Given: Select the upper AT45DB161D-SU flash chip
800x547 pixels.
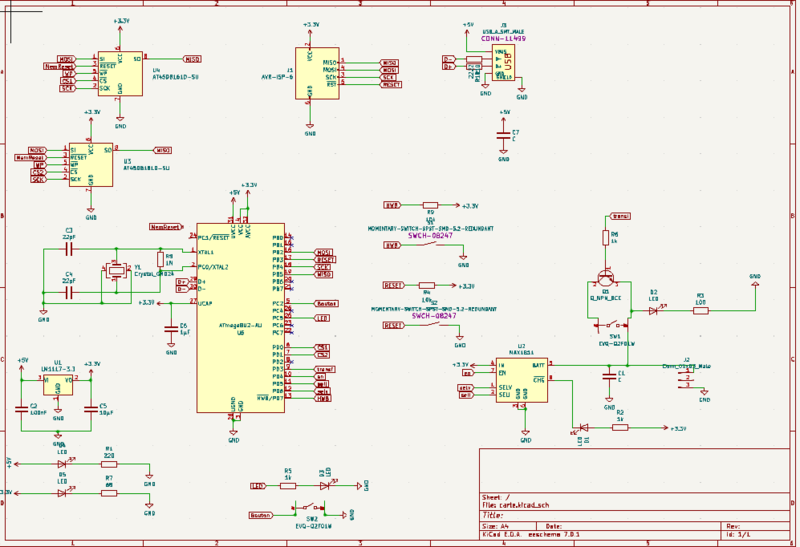Looking at the screenshot, I should (x=120, y=72).
